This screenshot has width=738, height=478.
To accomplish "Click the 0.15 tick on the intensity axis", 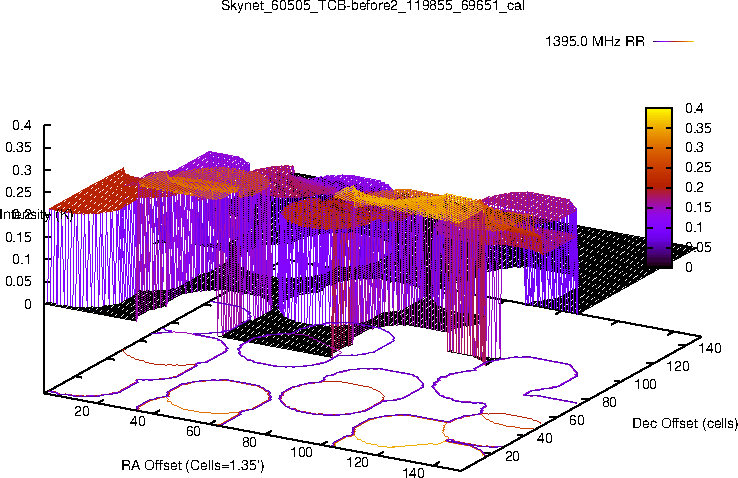I will coord(18,237).
